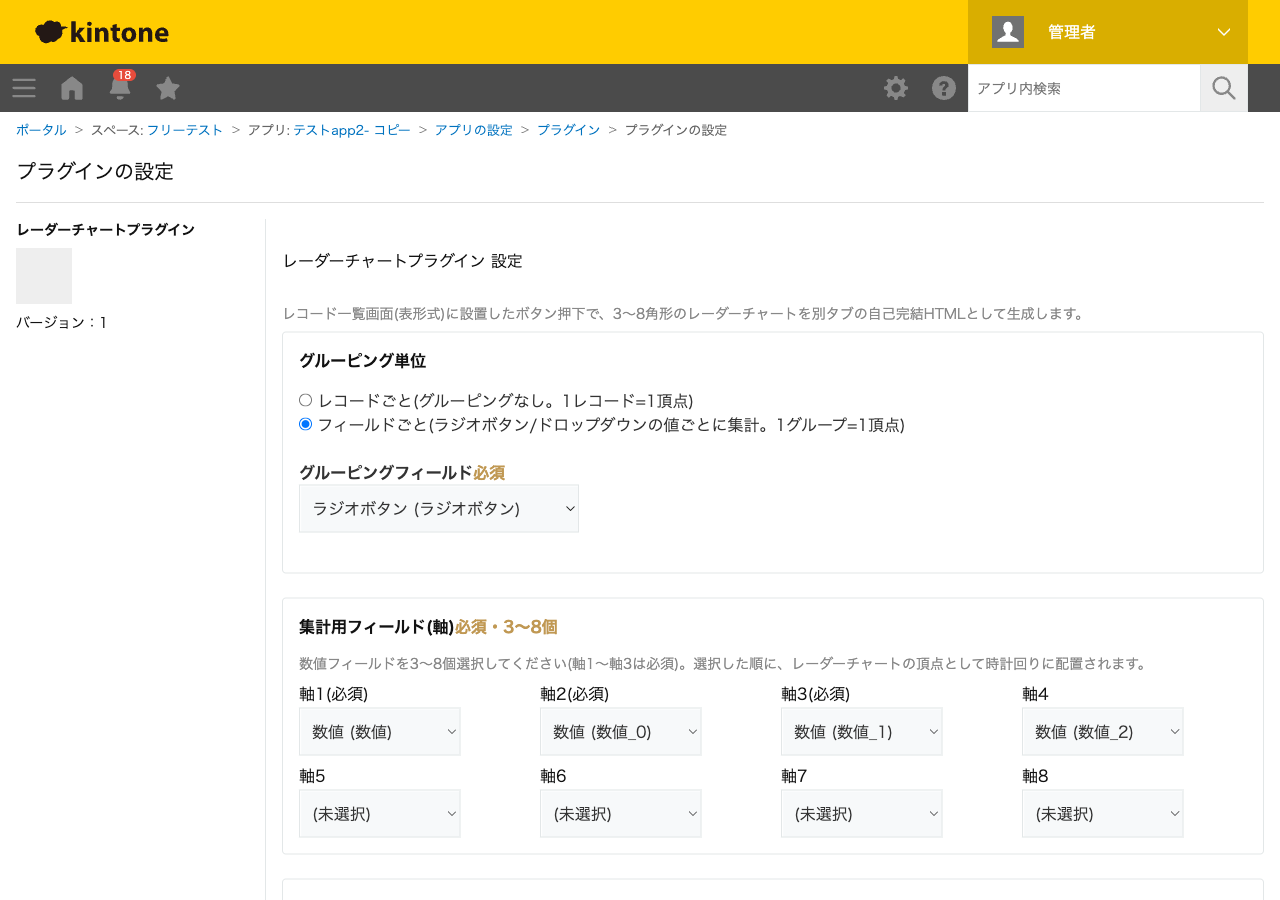Open favorites star icon

coord(168,88)
